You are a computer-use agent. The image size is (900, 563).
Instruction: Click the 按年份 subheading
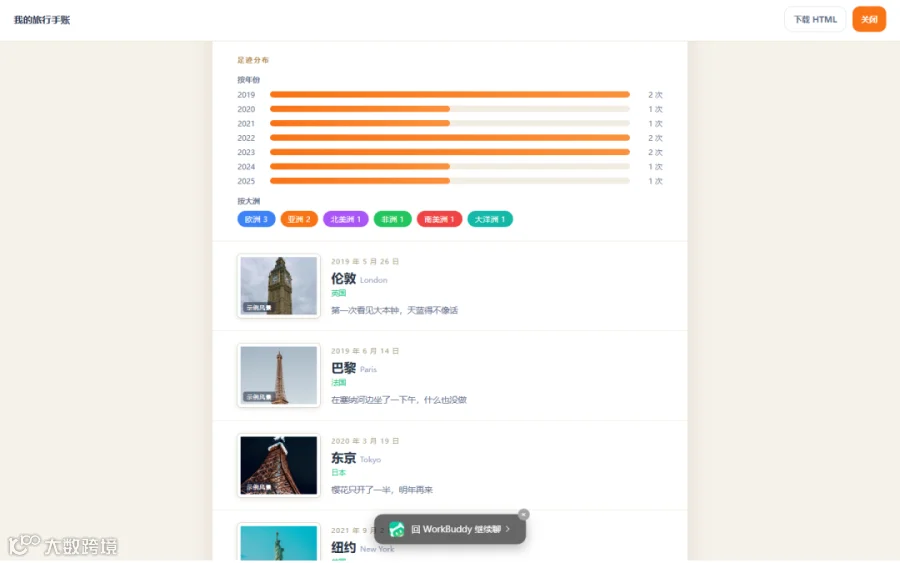[249, 80]
